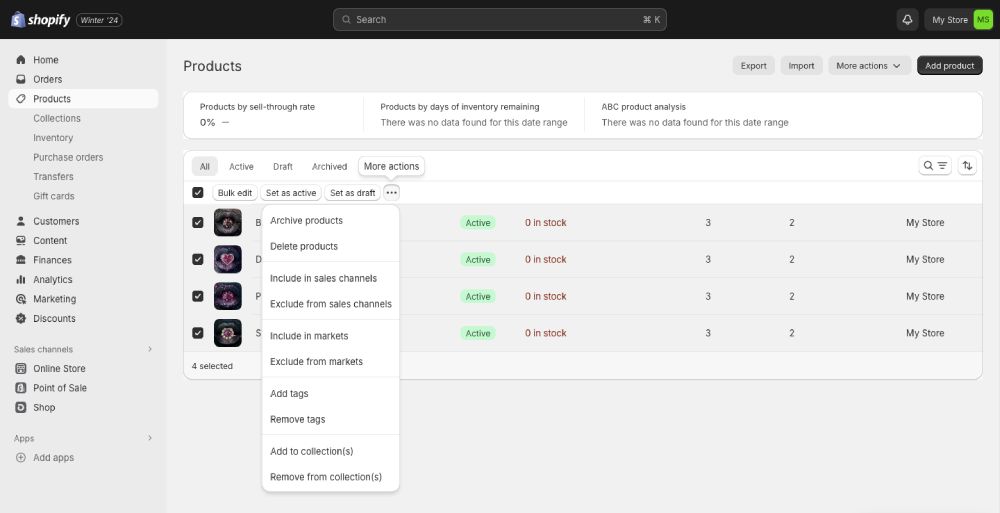Uncheck the select-all products checkbox
This screenshot has width=1000, height=513.
click(x=198, y=193)
